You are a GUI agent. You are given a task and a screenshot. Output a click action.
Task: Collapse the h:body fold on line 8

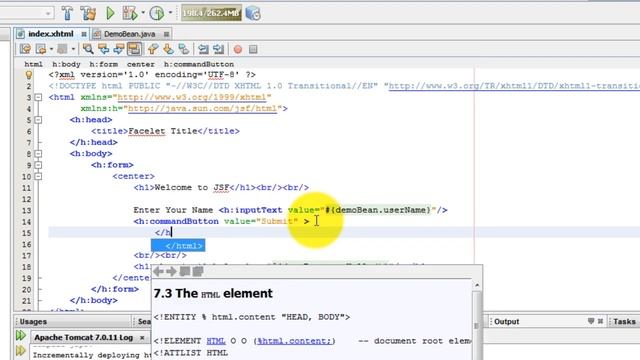(x=38, y=154)
